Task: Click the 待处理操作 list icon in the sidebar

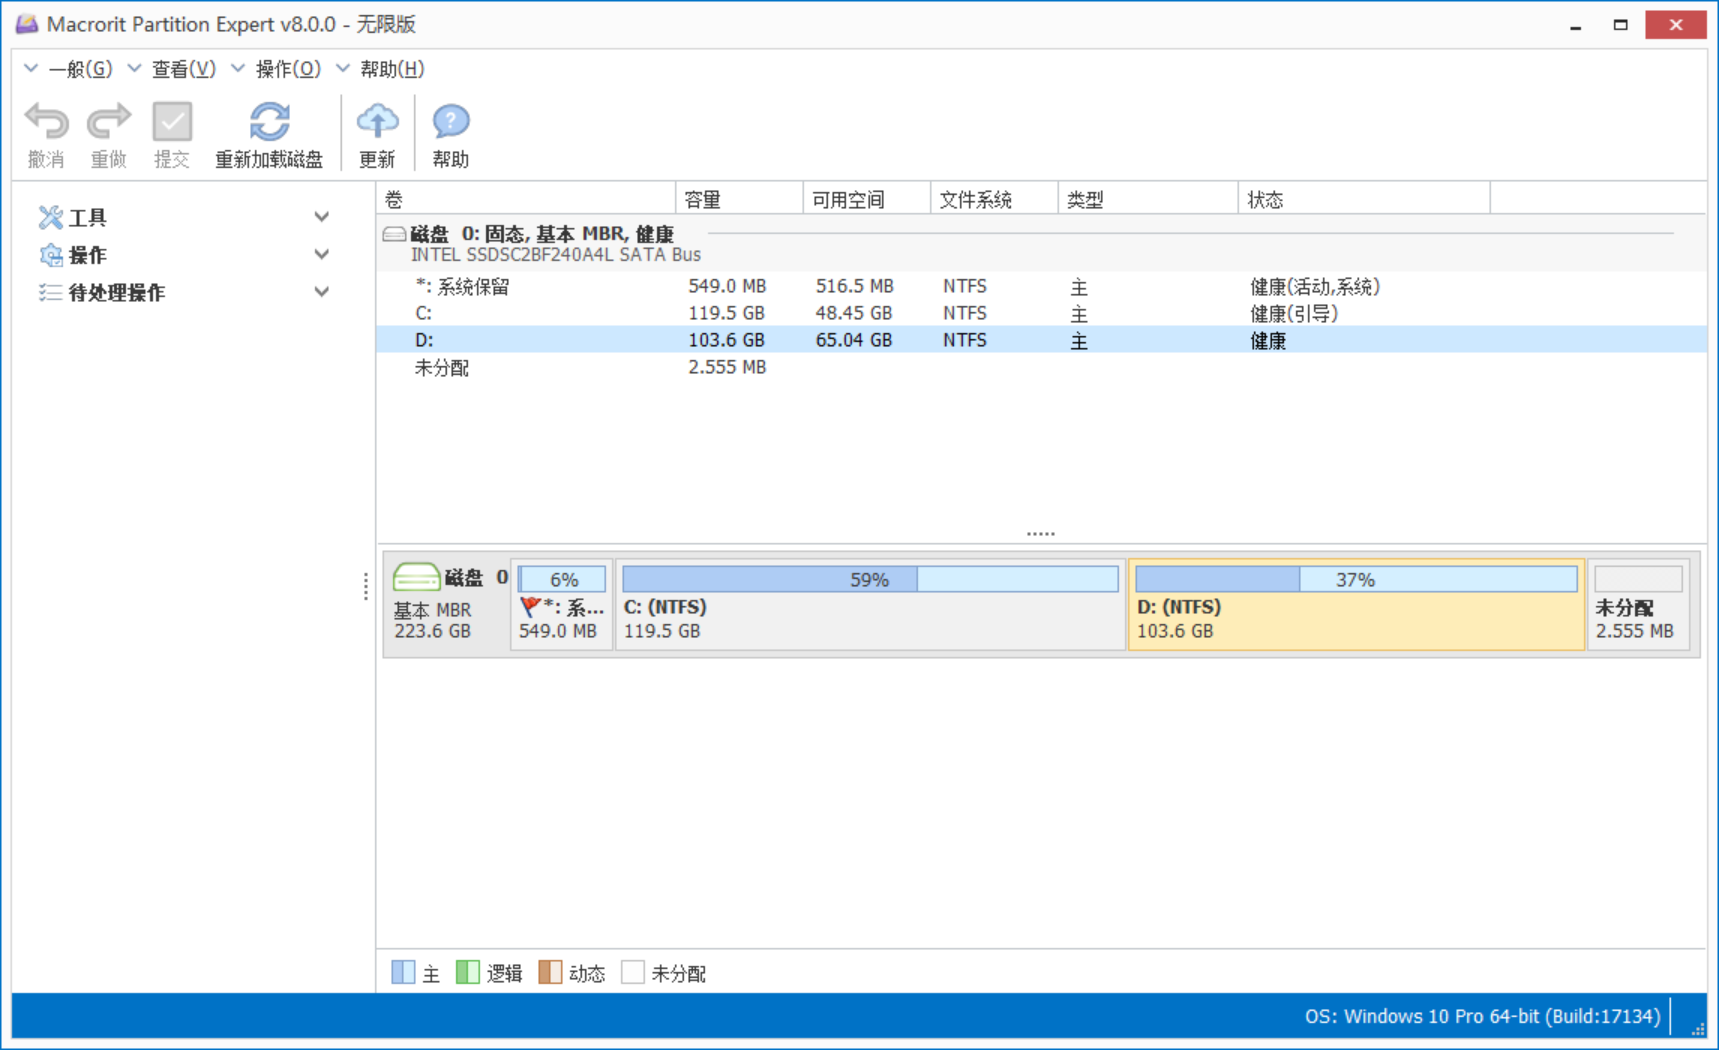Action: (x=51, y=292)
